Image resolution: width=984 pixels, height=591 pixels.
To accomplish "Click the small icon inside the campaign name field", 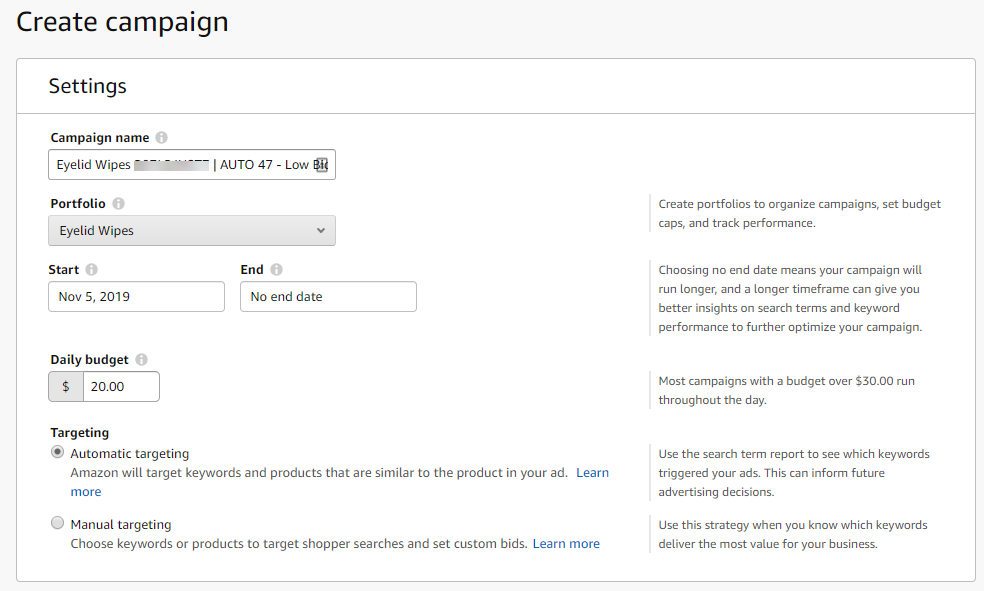I will click(x=321, y=165).
